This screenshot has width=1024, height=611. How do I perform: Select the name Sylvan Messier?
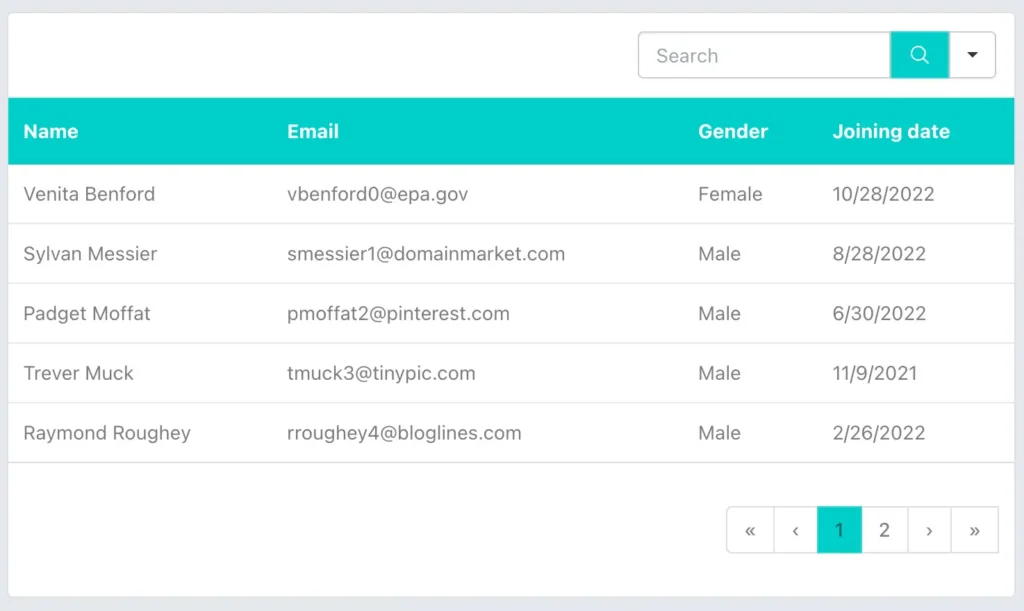point(90,254)
